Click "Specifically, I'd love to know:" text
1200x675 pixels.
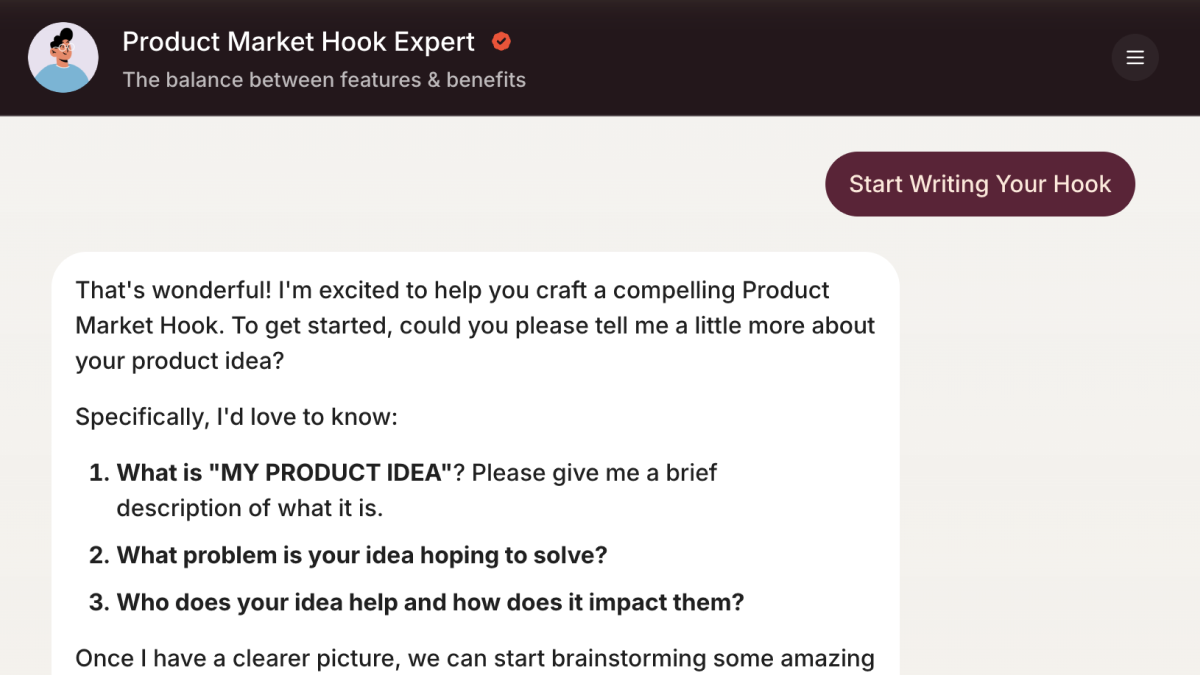click(x=236, y=416)
